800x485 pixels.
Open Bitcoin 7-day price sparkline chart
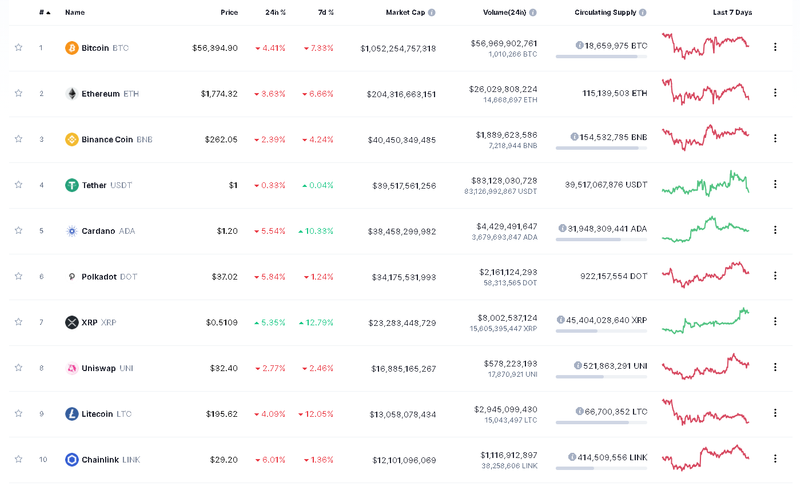pos(706,46)
